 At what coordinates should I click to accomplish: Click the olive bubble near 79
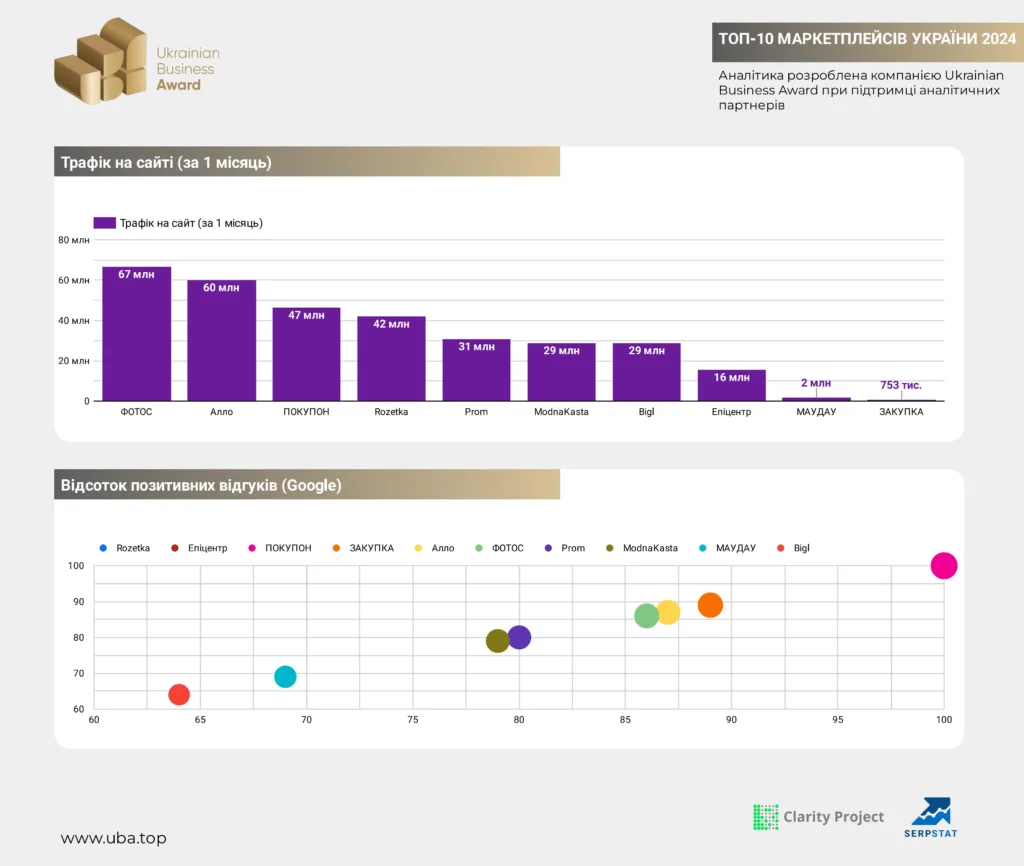pyautogui.click(x=498, y=641)
